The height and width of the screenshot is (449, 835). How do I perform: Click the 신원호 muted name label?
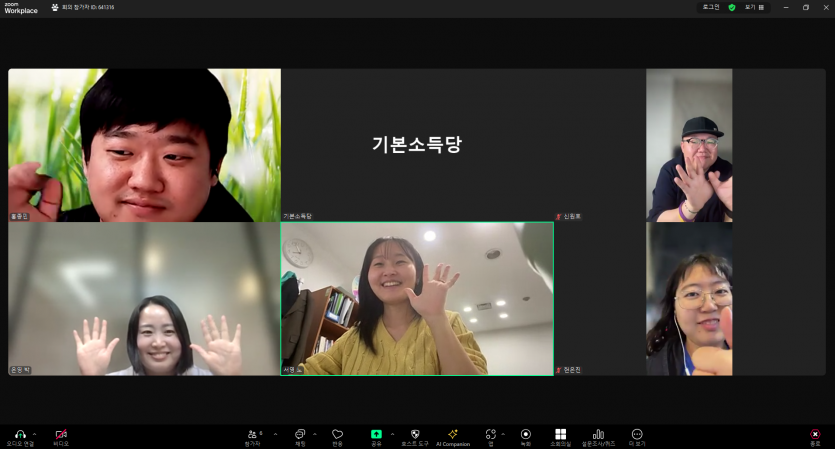pyautogui.click(x=569, y=216)
